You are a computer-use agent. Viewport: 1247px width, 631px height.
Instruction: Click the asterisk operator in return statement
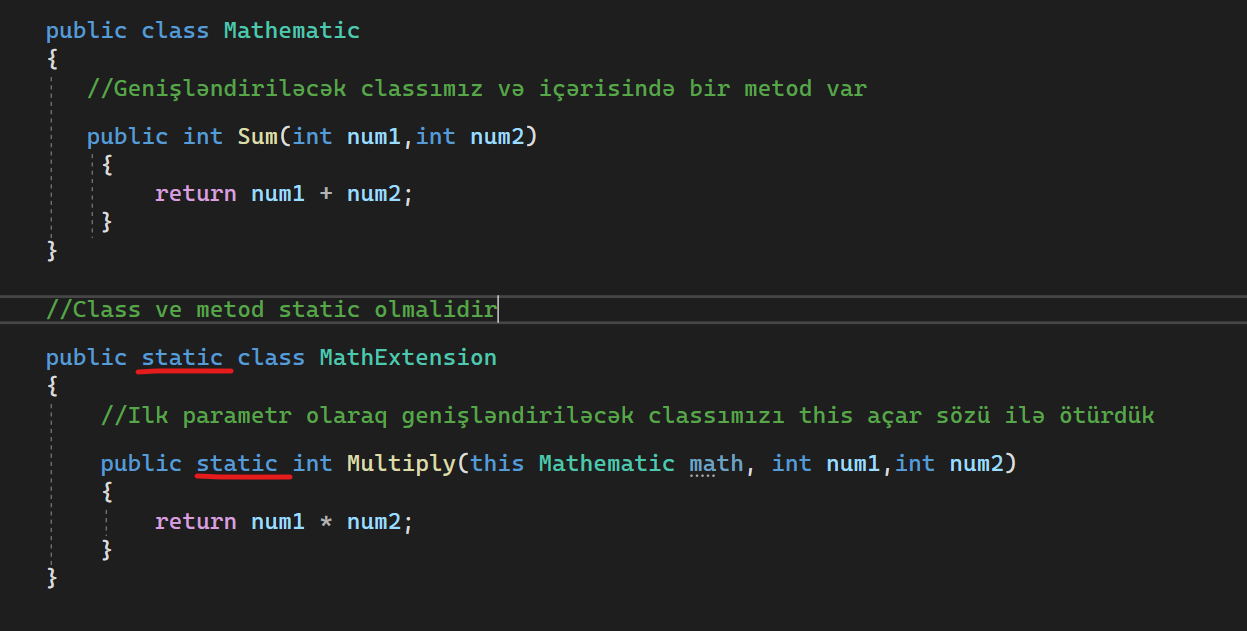pyautogui.click(x=326, y=521)
